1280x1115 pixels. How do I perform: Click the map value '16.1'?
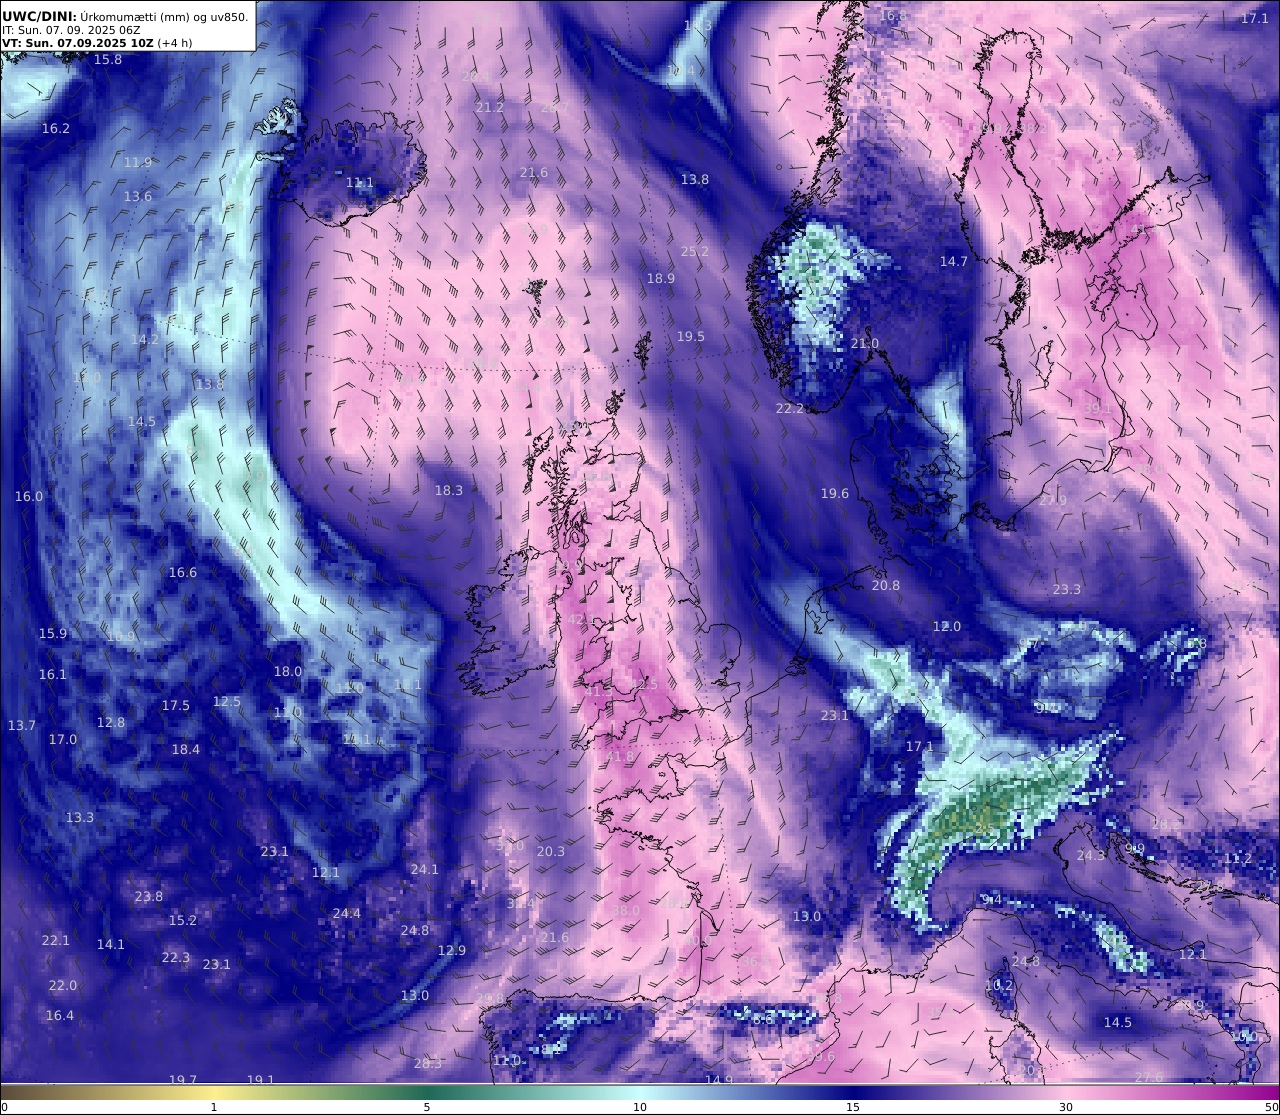coord(53,675)
